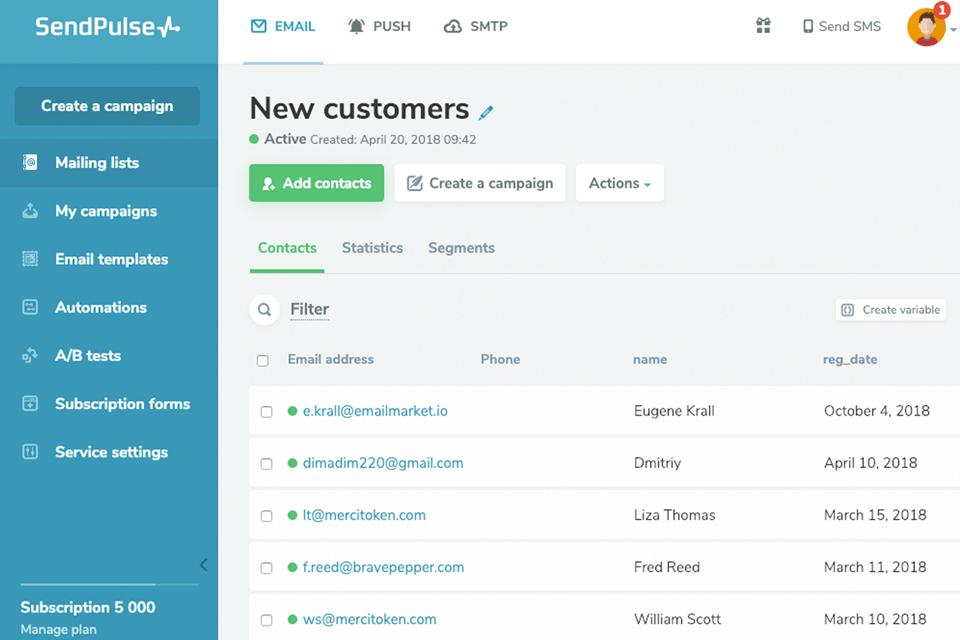Click the reg_date column header
The image size is (960, 640).
tap(850, 360)
